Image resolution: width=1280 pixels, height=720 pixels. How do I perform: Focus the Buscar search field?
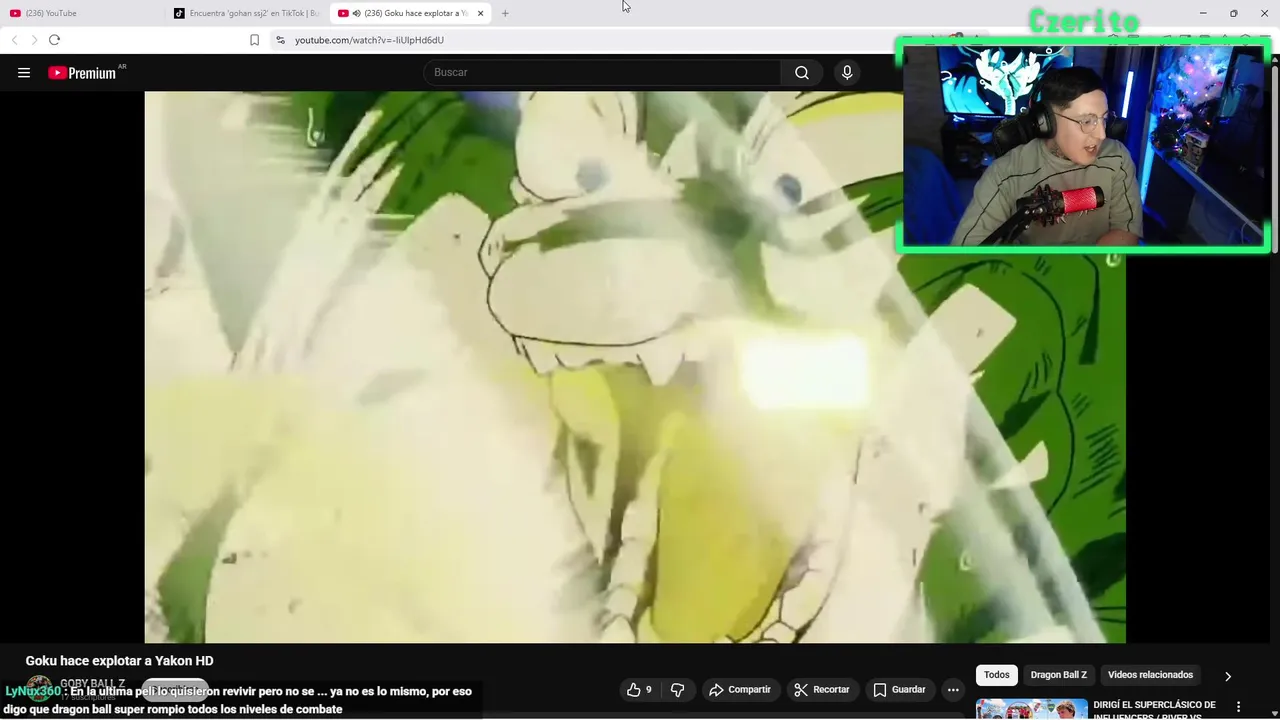pos(602,73)
